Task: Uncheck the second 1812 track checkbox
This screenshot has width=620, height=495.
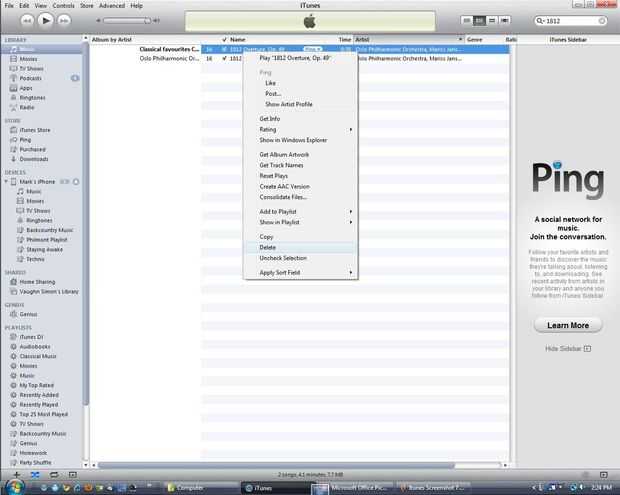Action: [224, 59]
